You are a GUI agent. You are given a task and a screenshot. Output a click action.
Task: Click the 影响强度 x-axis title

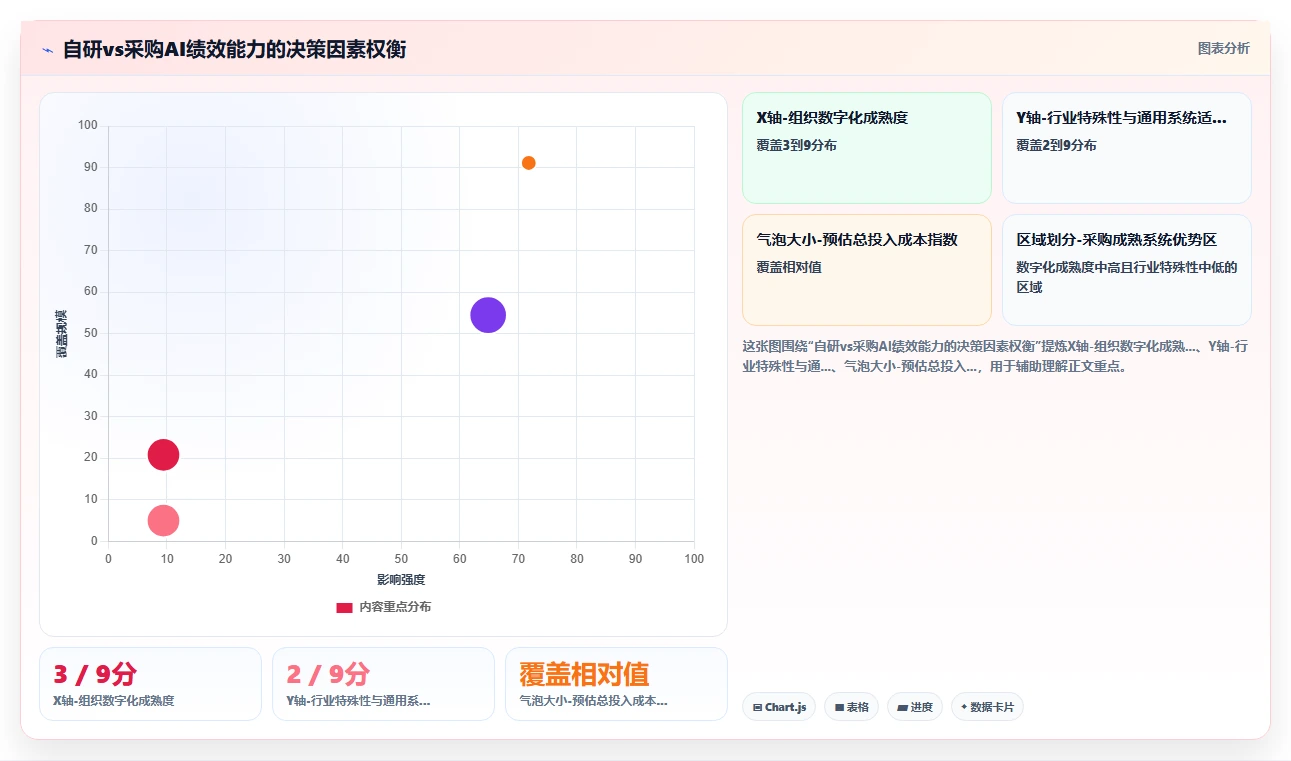pyautogui.click(x=401, y=580)
